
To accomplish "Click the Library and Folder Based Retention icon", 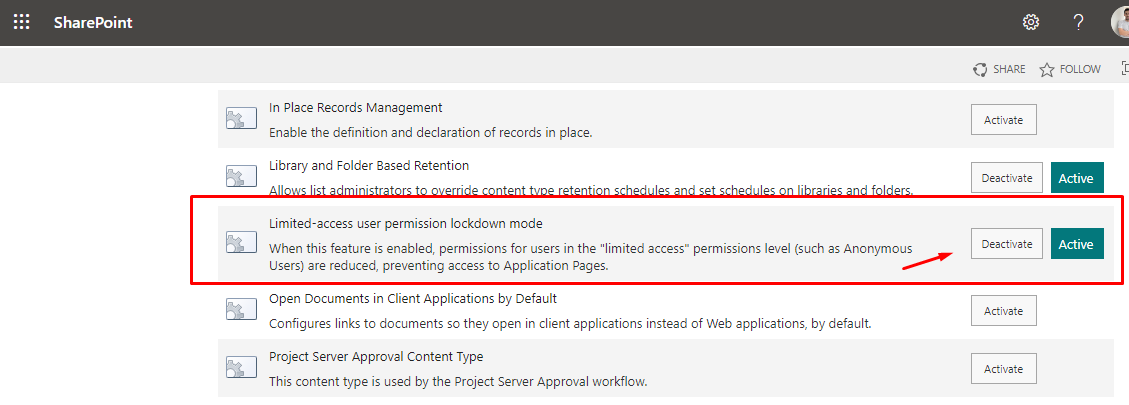I will tap(241, 177).
